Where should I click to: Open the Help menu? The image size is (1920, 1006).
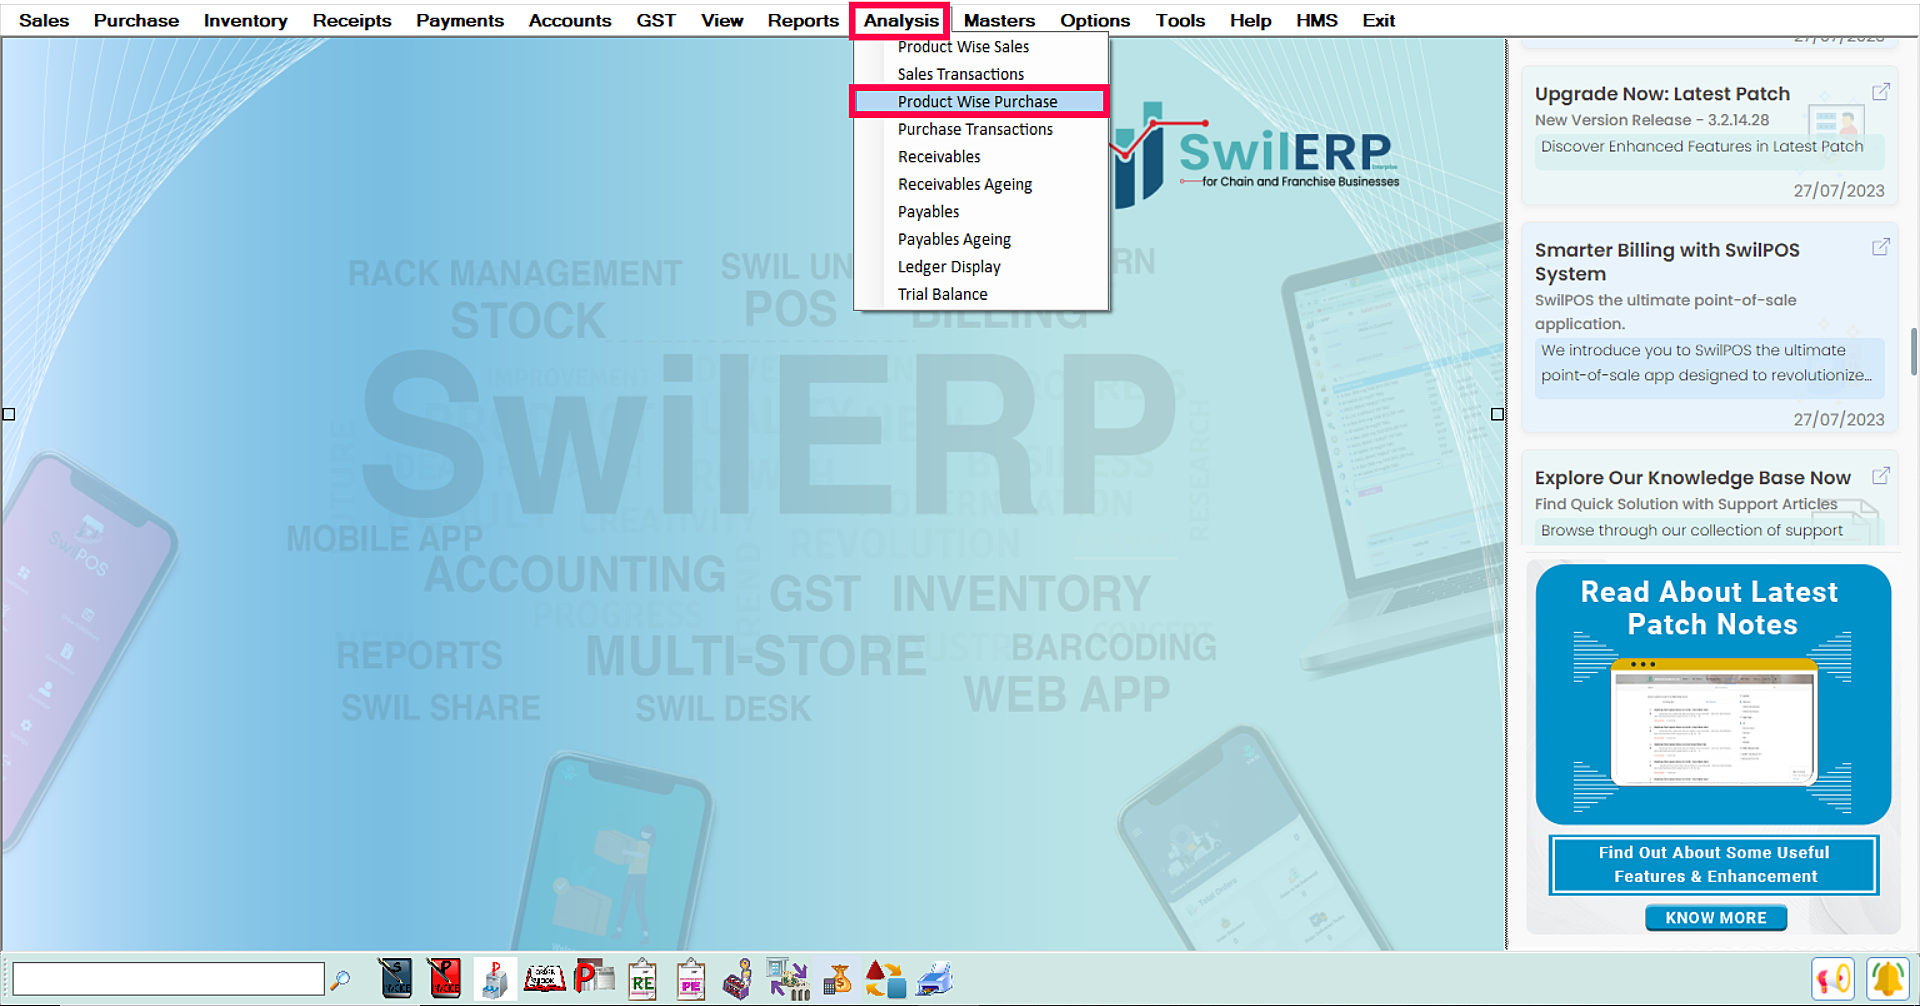coord(1250,20)
